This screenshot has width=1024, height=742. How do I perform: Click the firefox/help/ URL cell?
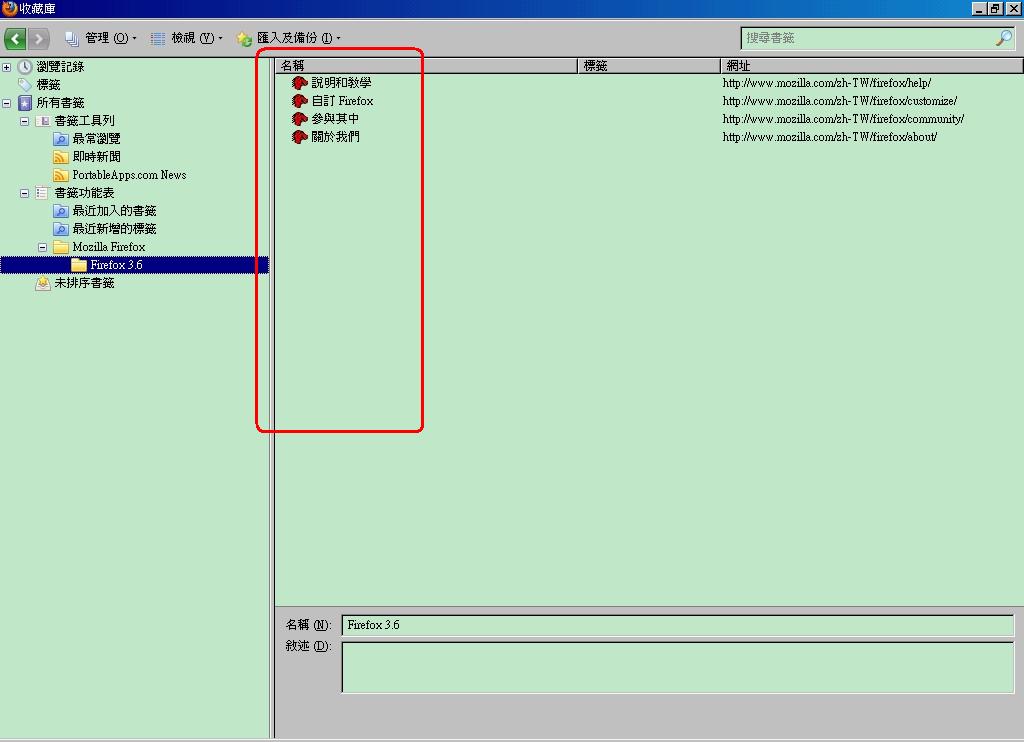pyautogui.click(x=827, y=83)
